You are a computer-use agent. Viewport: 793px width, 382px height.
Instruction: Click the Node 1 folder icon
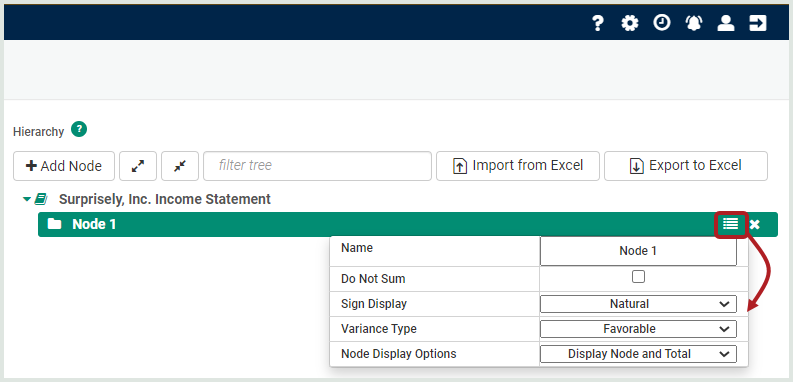54,224
